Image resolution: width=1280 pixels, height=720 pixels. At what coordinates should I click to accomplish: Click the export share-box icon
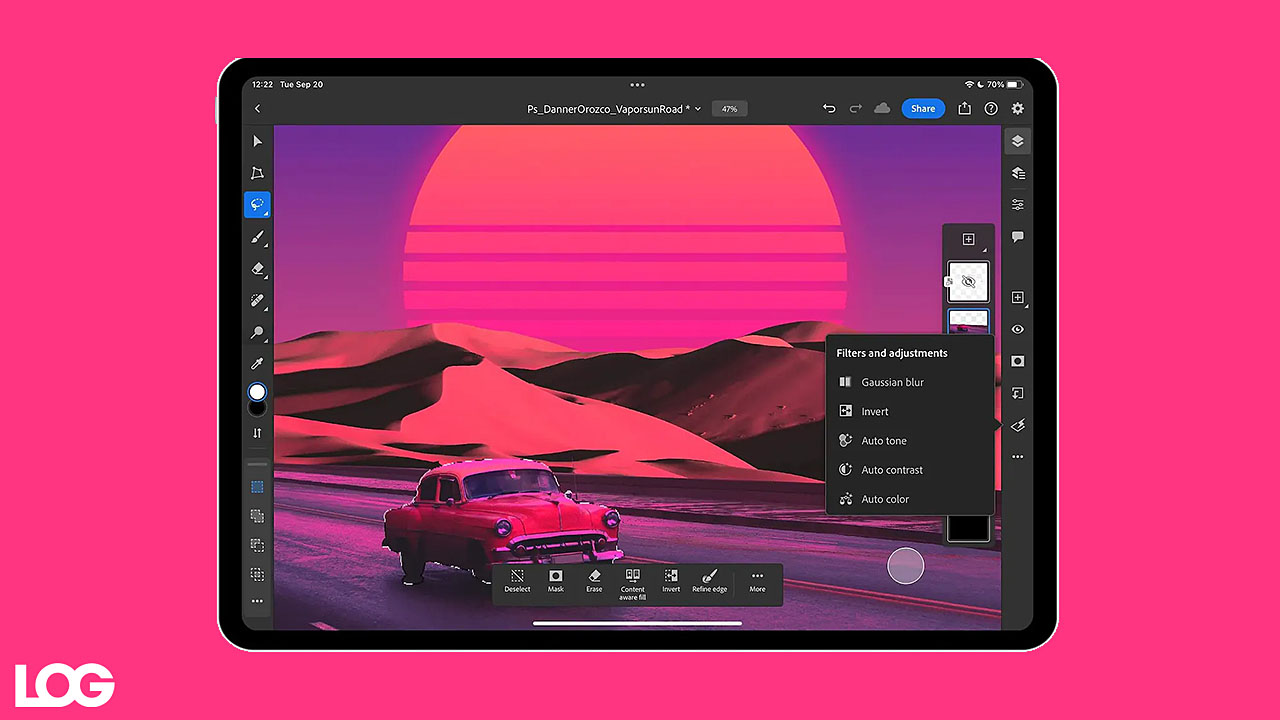[x=964, y=109]
